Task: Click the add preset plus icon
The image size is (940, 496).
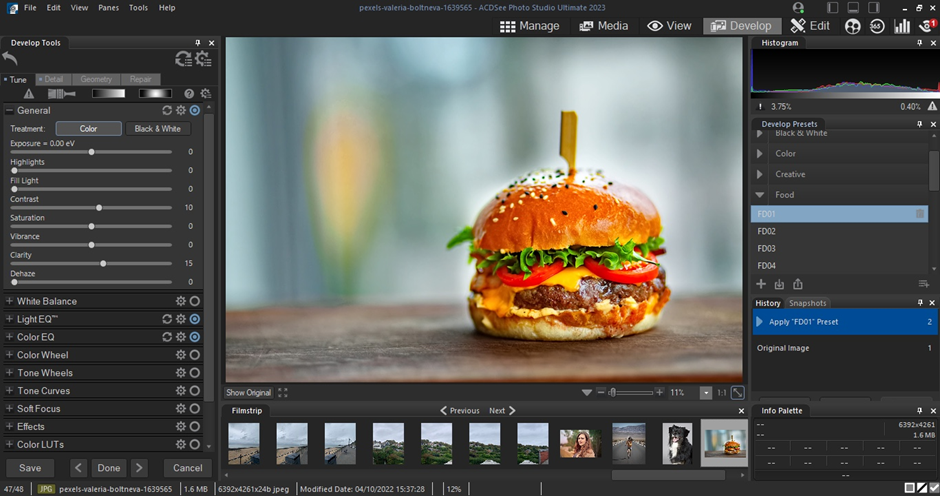Action: [x=761, y=285]
